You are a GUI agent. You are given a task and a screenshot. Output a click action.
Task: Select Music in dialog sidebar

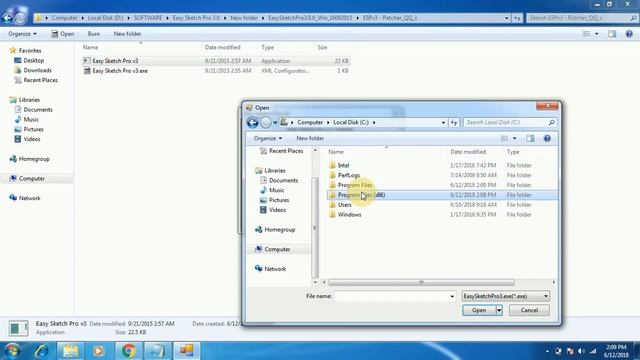click(x=272, y=190)
